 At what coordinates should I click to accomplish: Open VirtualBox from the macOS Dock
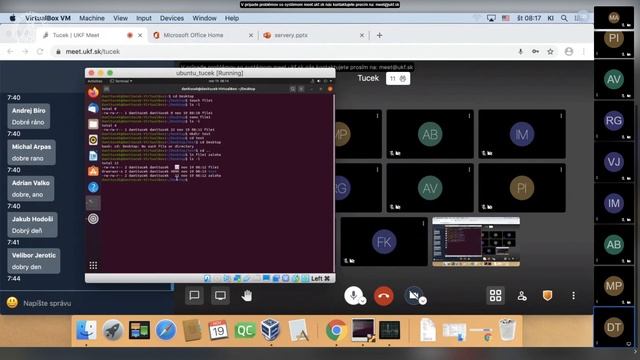click(x=271, y=330)
